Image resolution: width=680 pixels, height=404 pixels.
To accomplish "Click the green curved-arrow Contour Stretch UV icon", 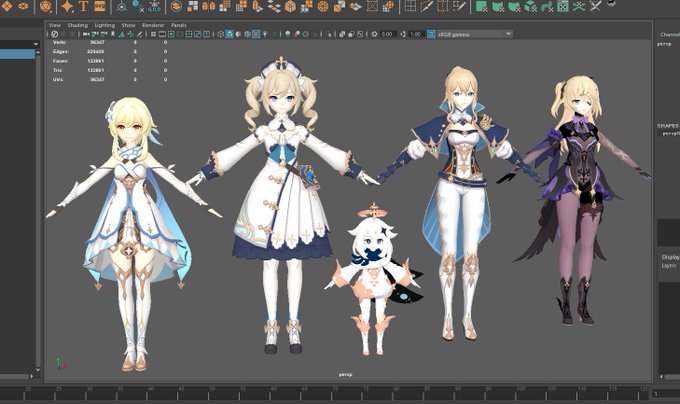I will pos(547,6).
